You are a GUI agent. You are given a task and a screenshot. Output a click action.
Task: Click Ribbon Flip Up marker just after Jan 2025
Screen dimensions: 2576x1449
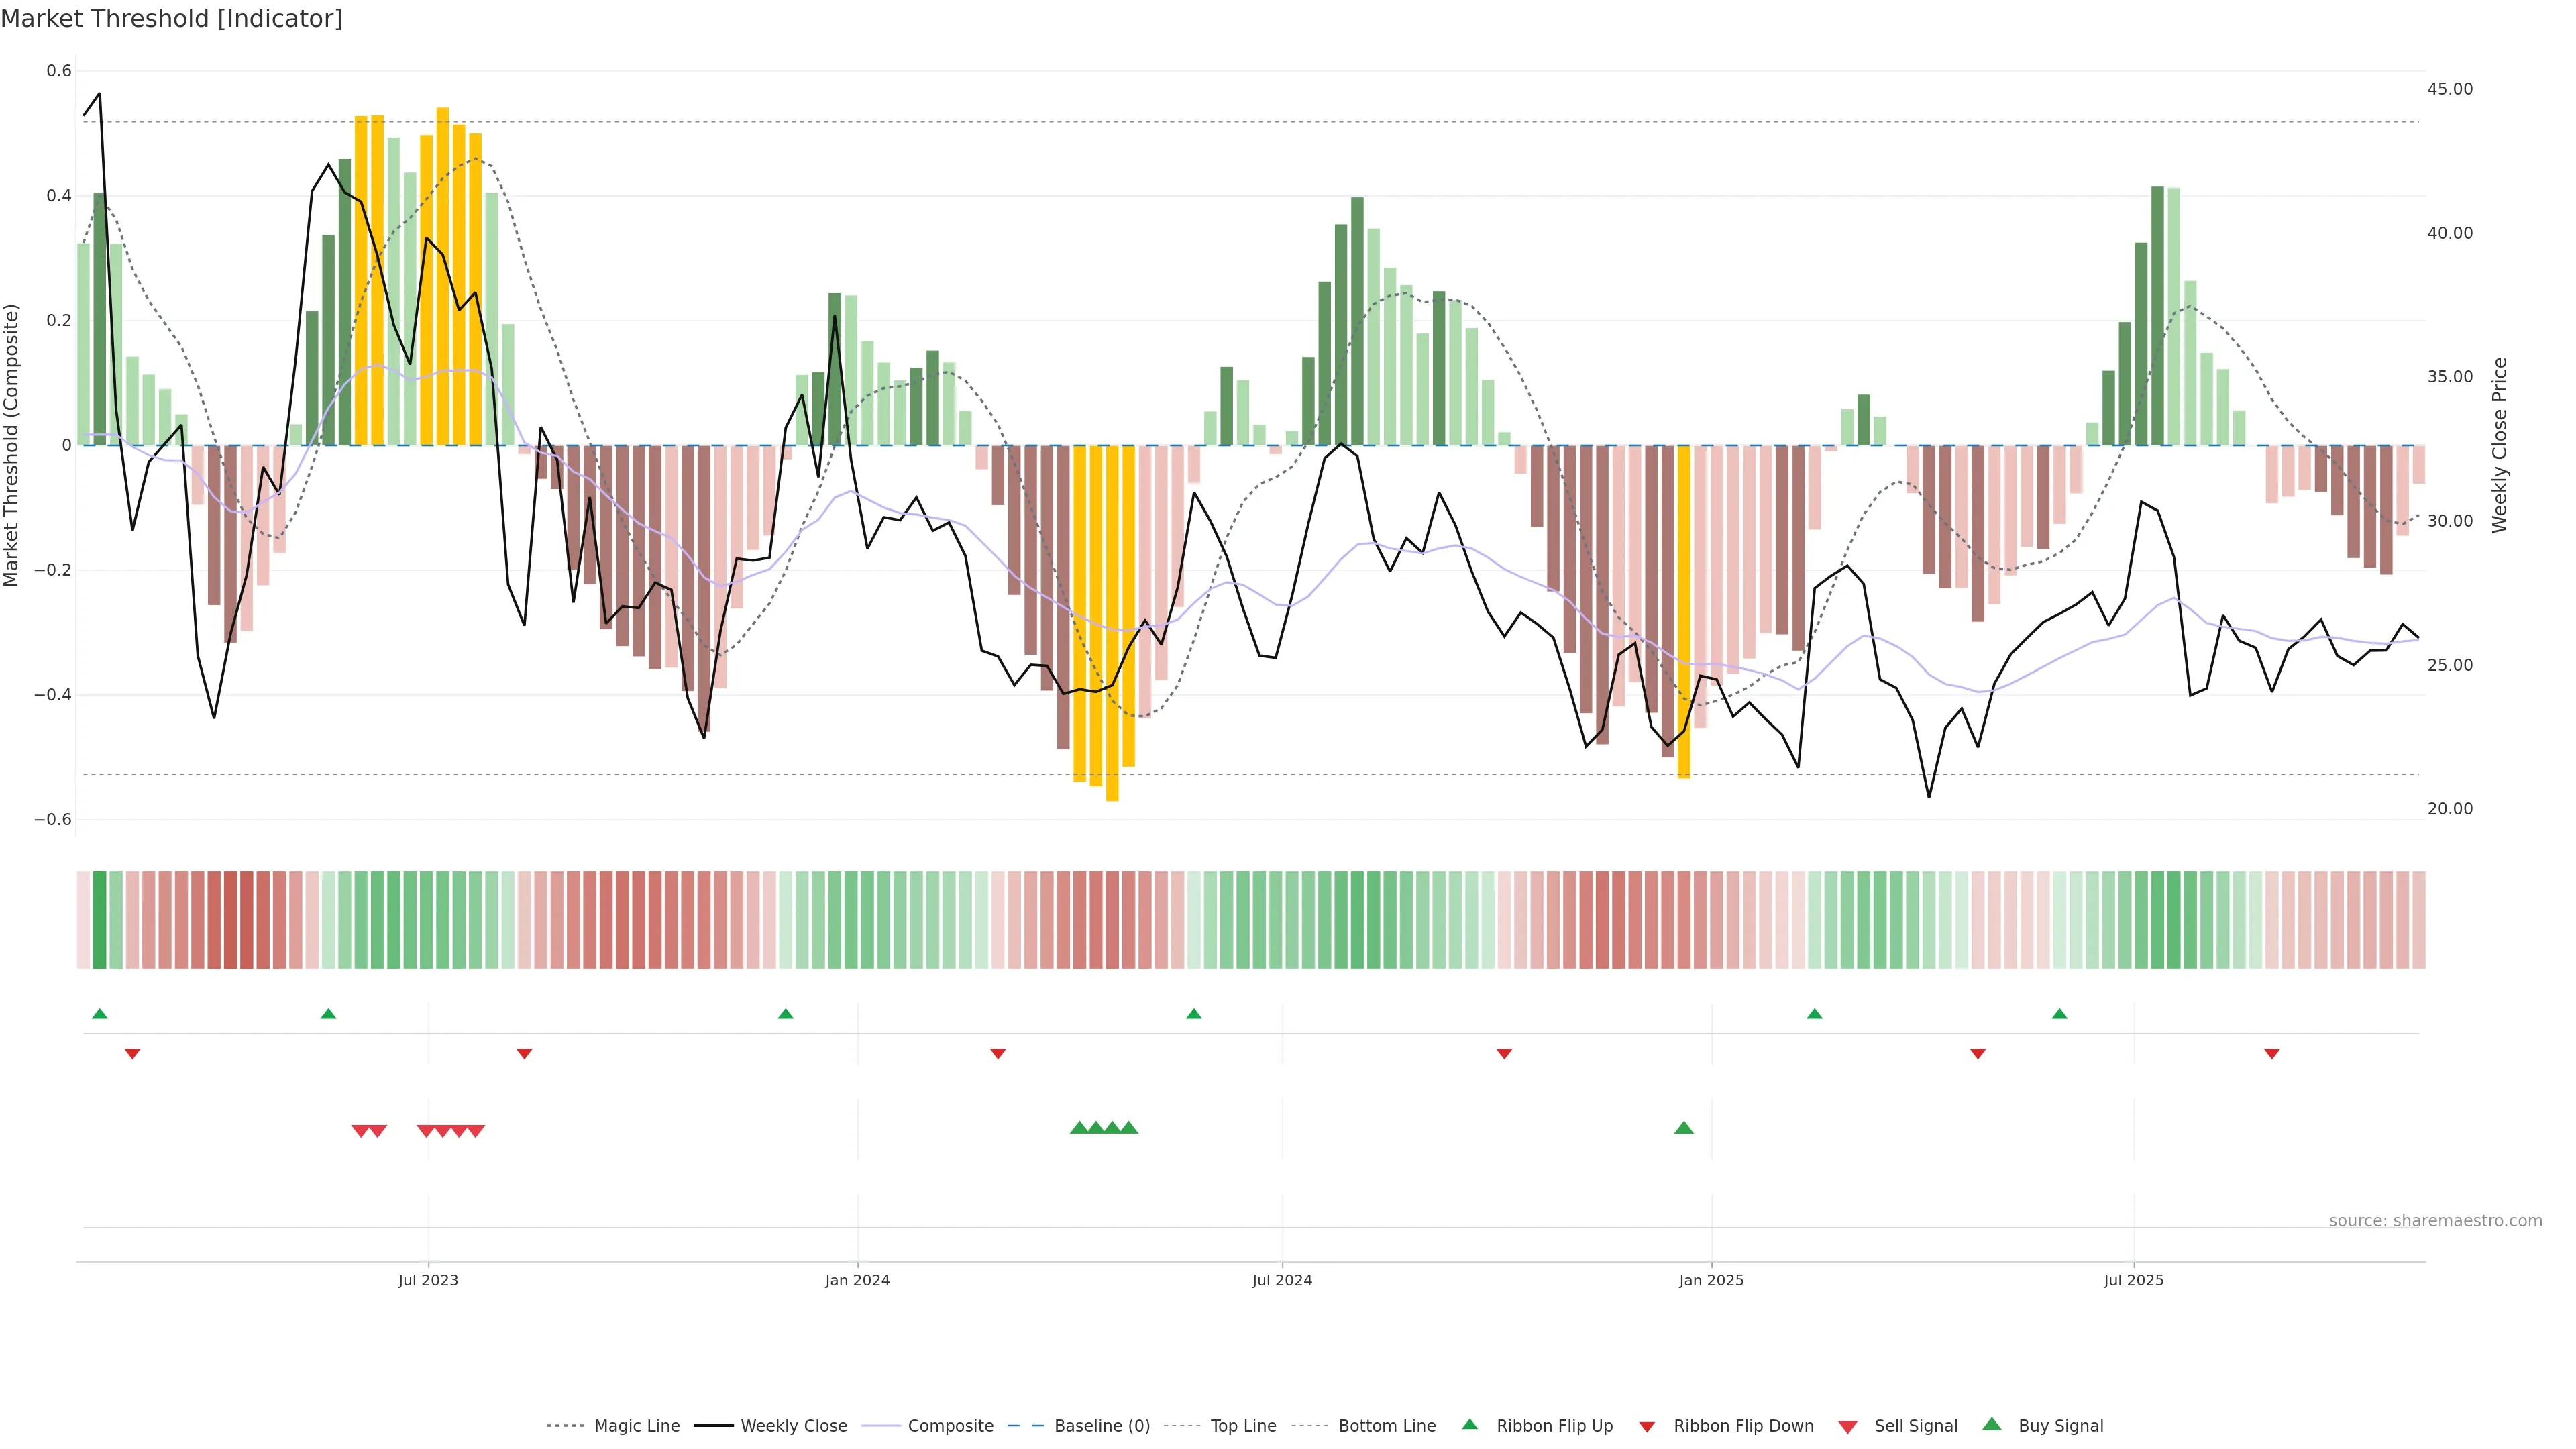click(x=1815, y=1014)
